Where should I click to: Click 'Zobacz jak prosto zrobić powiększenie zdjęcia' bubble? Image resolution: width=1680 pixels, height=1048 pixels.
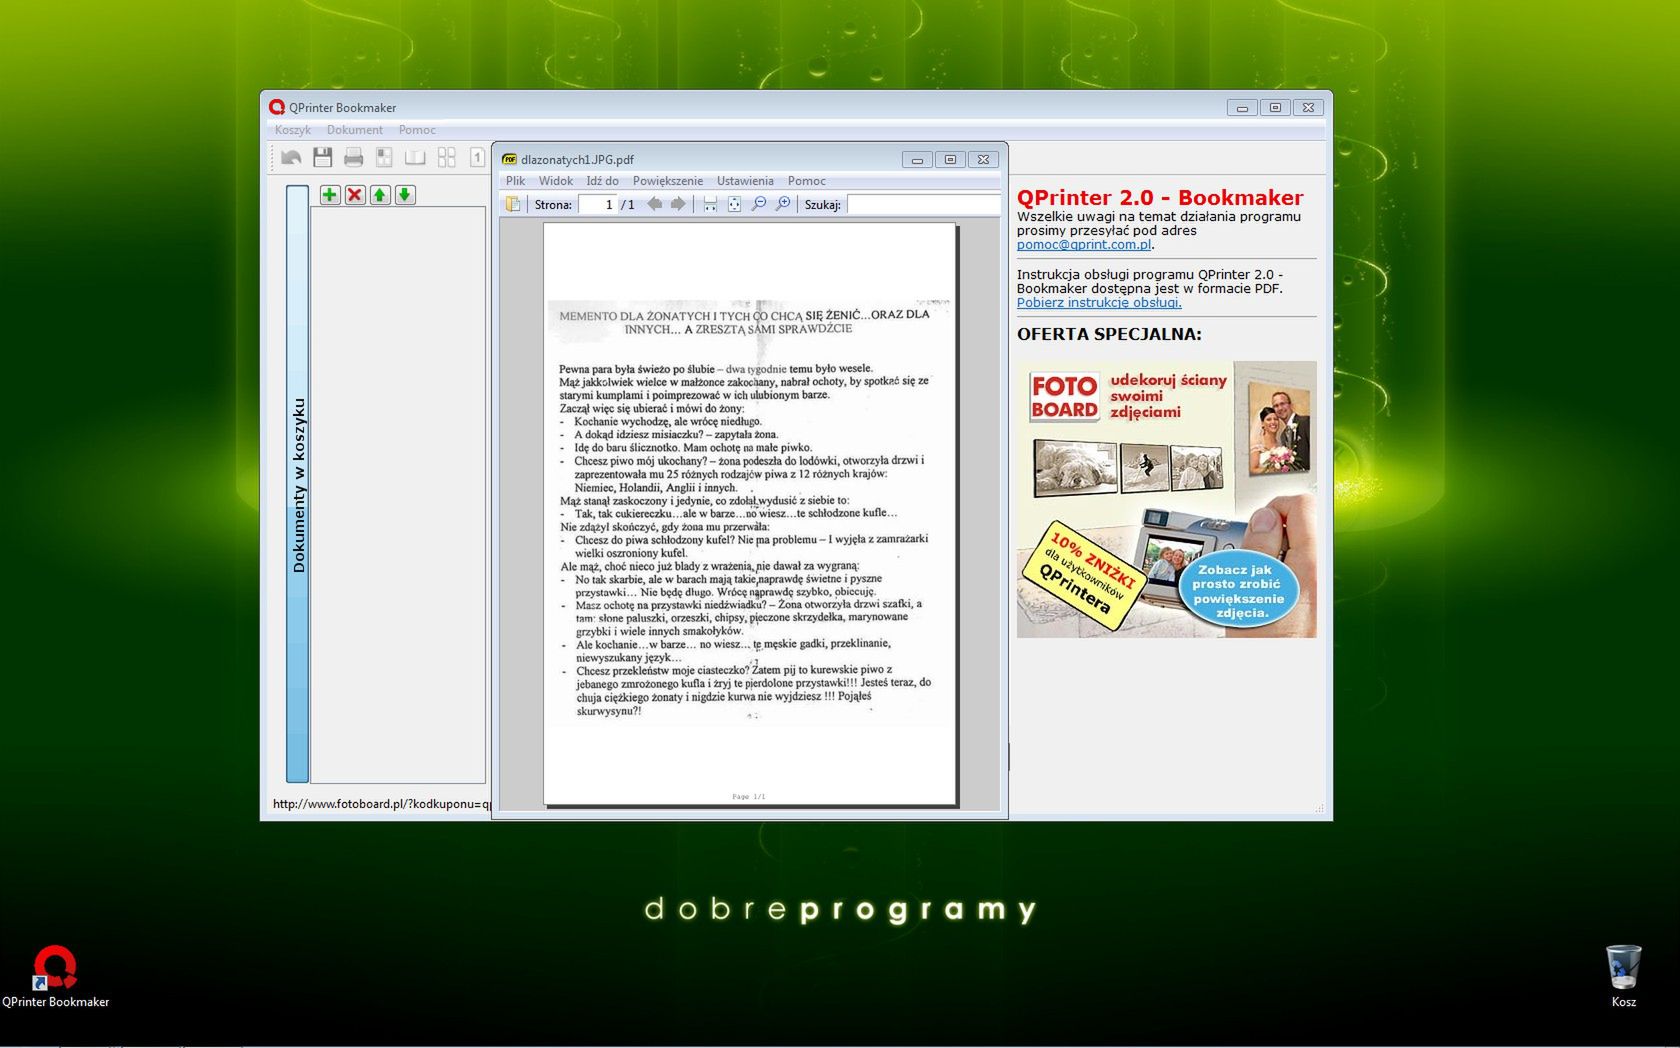(1237, 591)
